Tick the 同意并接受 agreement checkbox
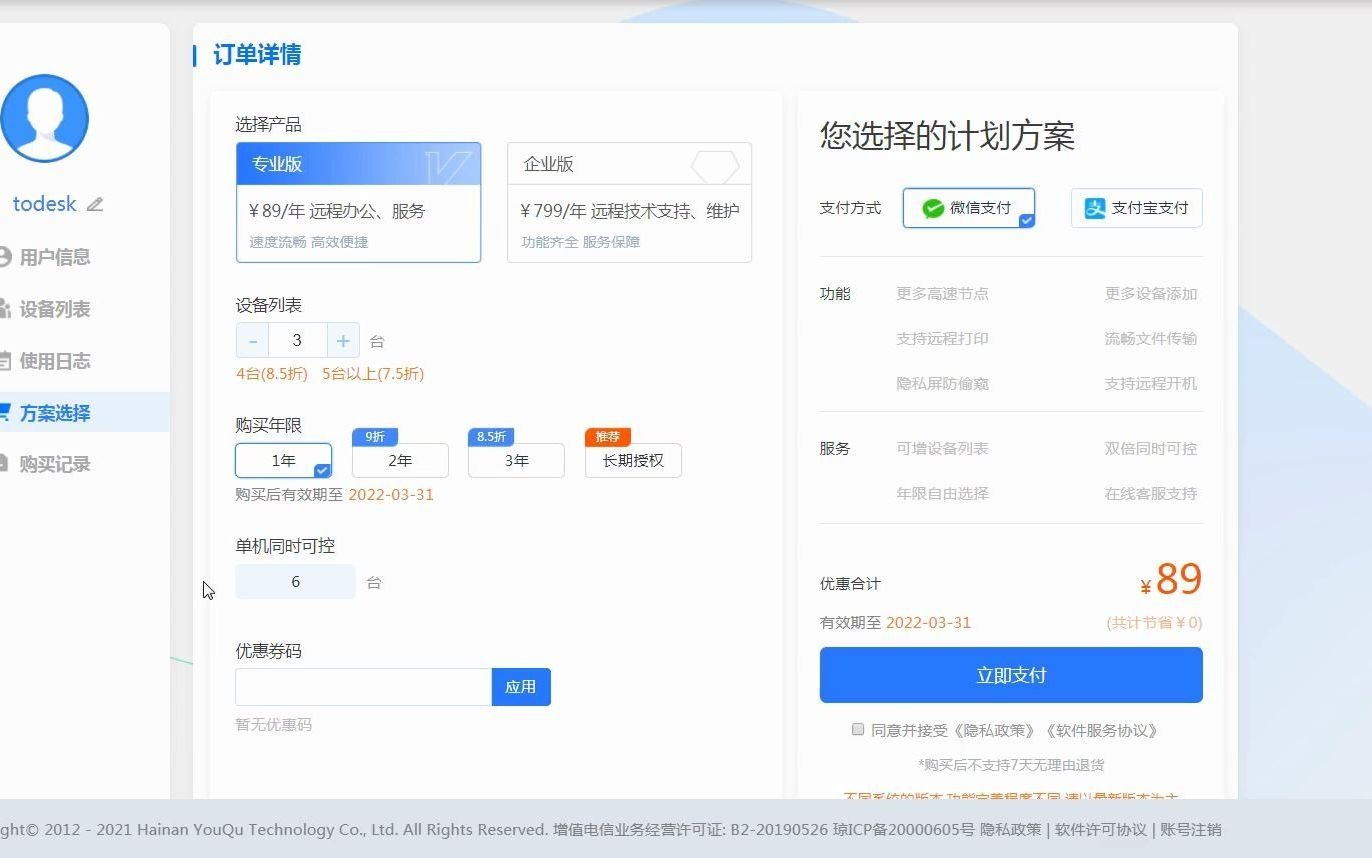The width and height of the screenshot is (1372, 858). 858,730
